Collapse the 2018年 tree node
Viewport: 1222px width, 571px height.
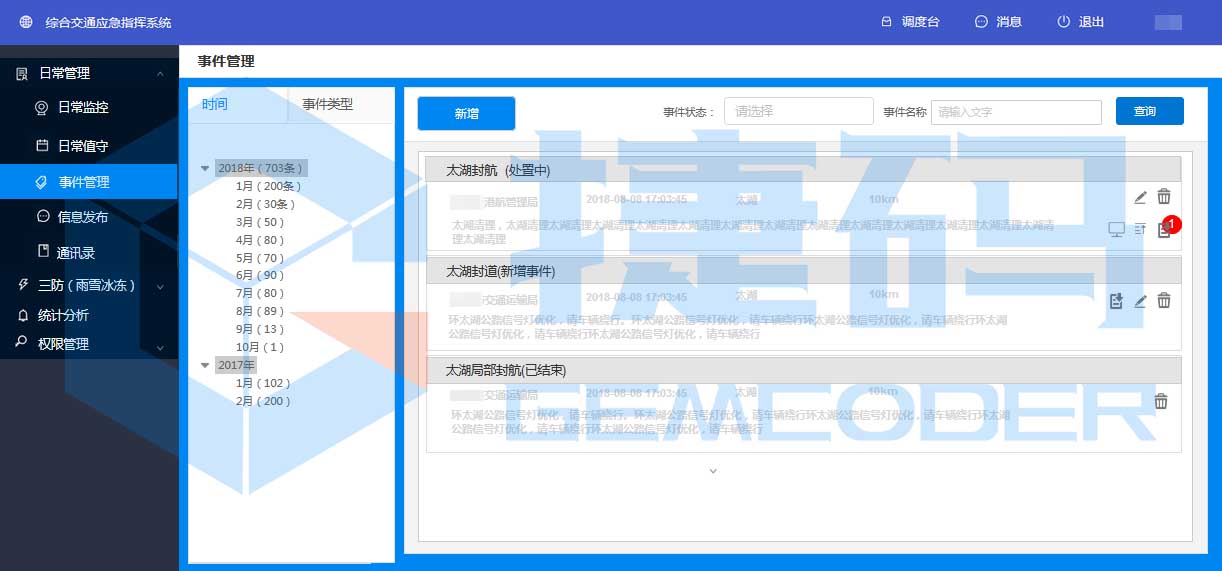[206, 168]
